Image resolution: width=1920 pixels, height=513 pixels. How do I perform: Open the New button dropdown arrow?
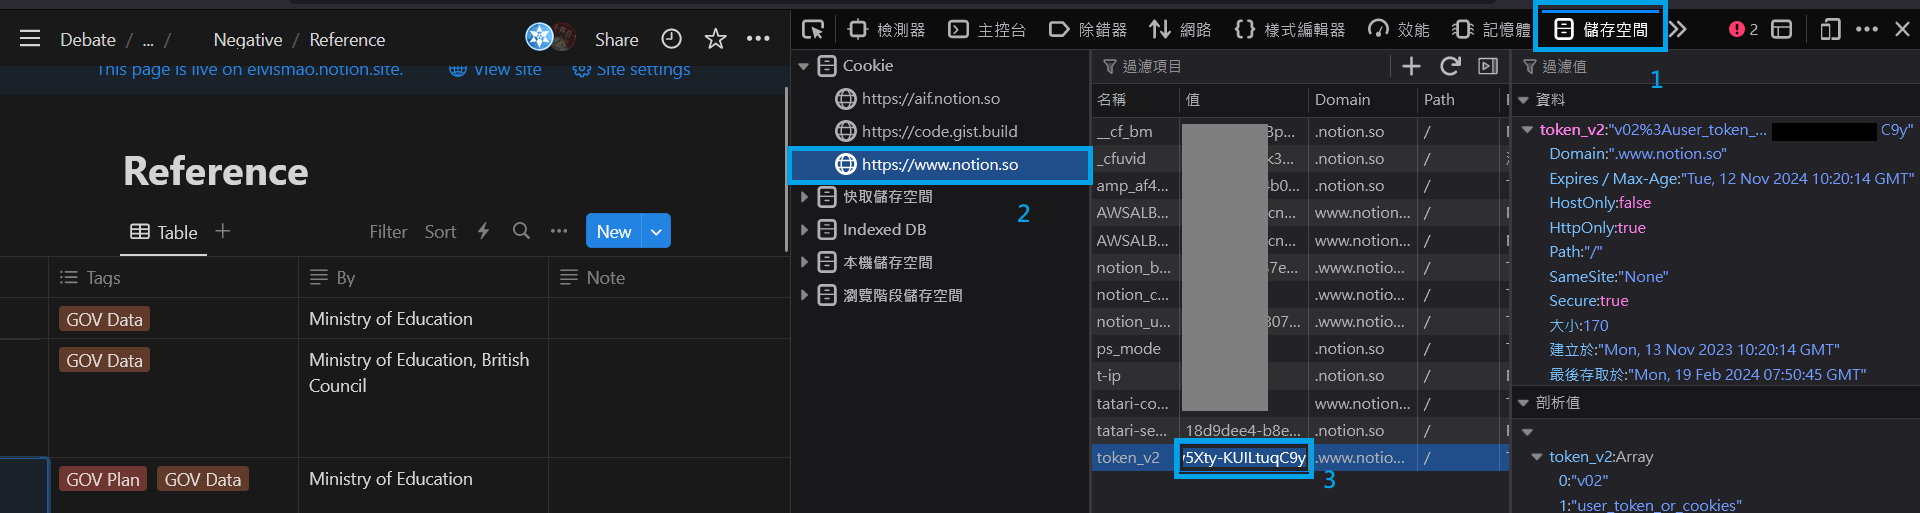click(656, 231)
